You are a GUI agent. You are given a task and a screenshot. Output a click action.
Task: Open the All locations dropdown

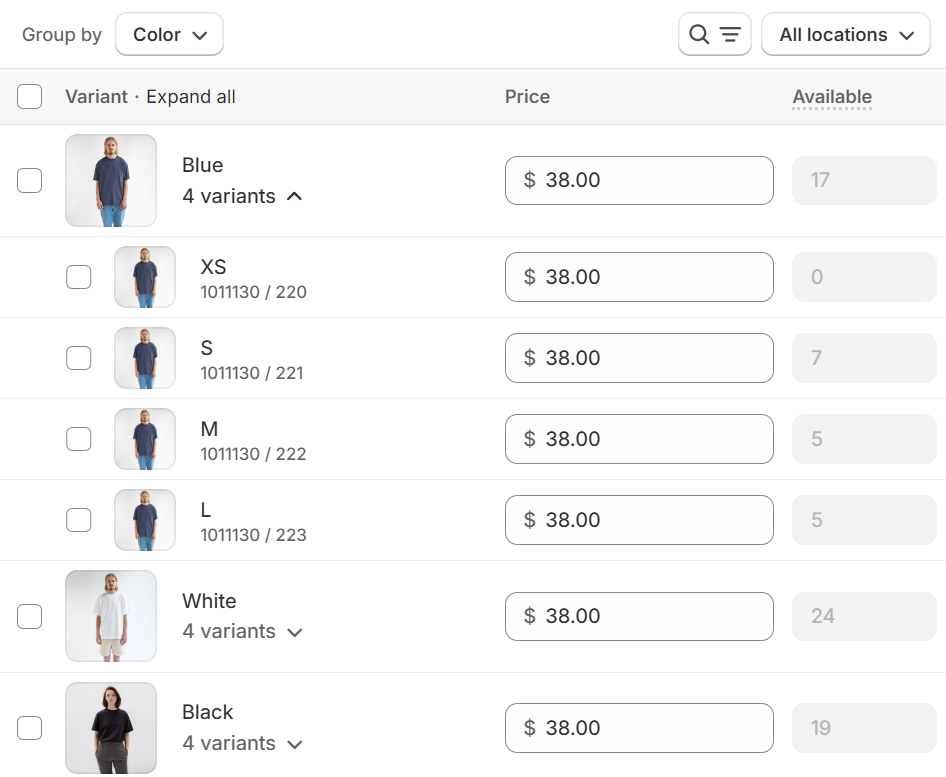pos(846,34)
